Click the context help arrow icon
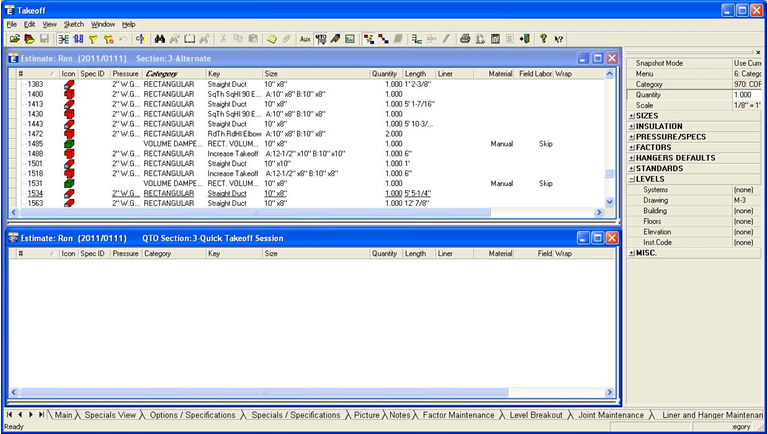 tap(558, 39)
